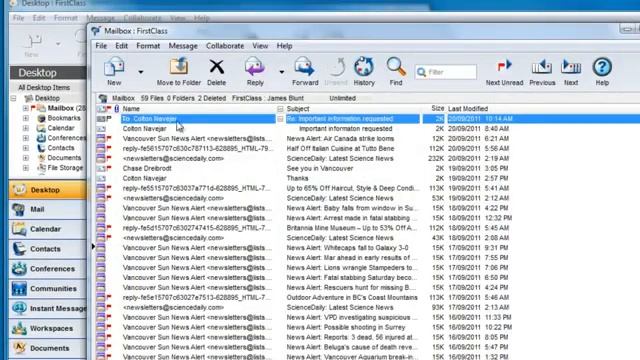Viewport: 640px width, 360px height.
Task: Select message from Chase Dreibrodt
Action: (147, 168)
